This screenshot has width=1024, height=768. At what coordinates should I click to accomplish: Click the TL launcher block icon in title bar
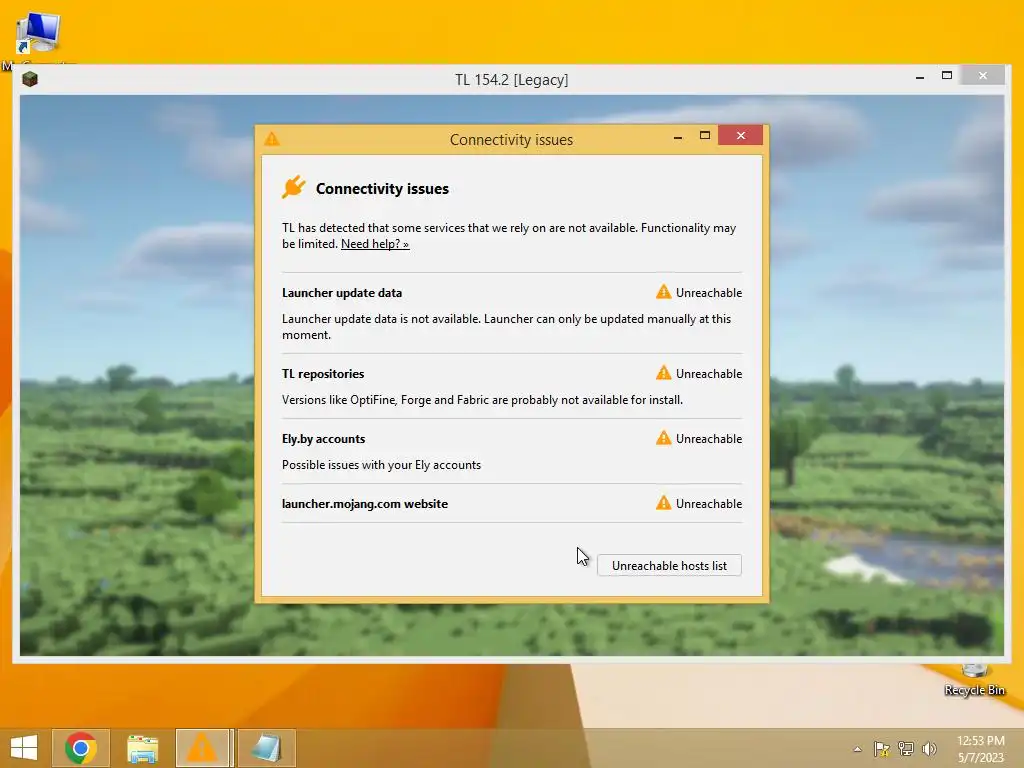tap(30, 79)
